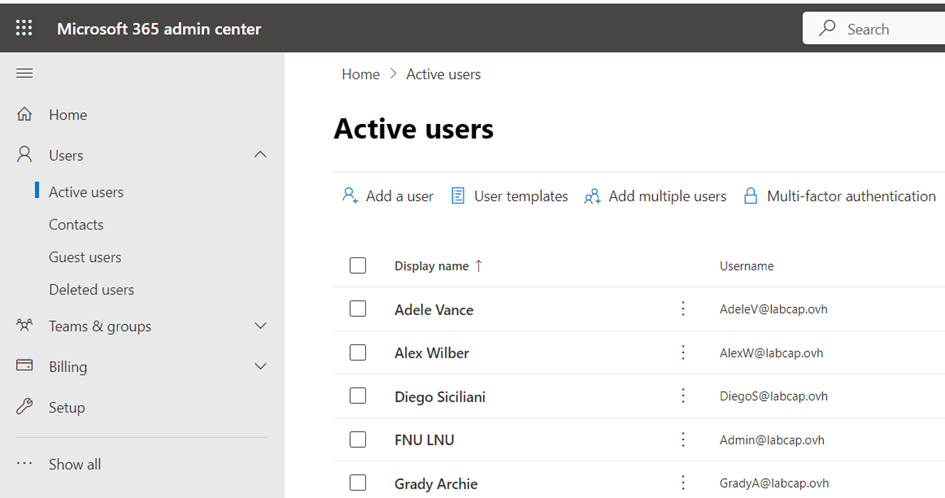Collapse the Users section chevron
This screenshot has height=498, width=945.
coord(260,154)
